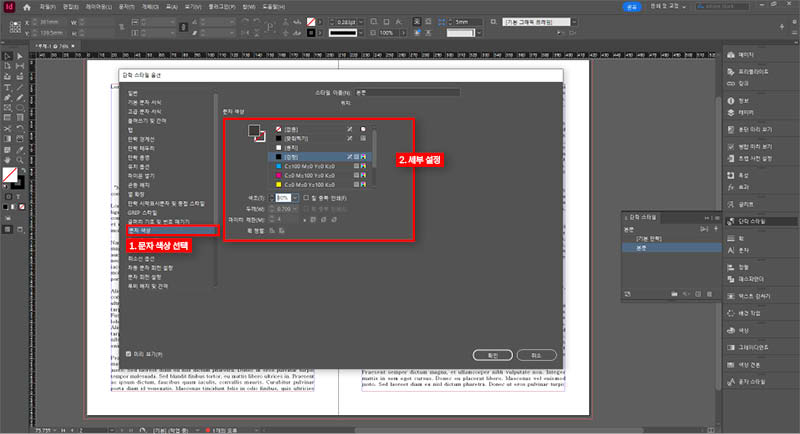The height and width of the screenshot is (434, 800).
Task: Open the 레이어 (Layers) panel icon
Action: (731, 113)
